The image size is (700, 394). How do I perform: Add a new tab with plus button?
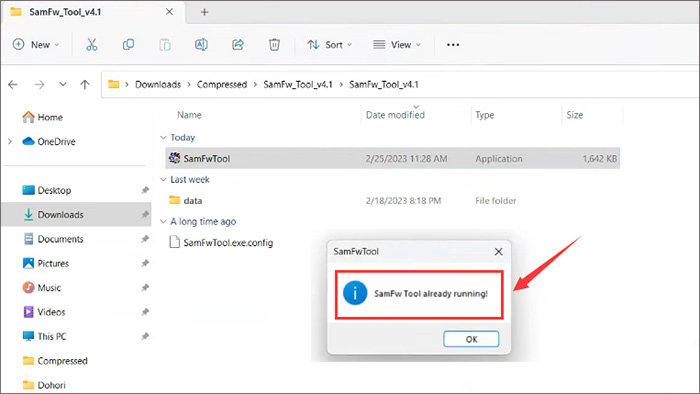coord(204,12)
